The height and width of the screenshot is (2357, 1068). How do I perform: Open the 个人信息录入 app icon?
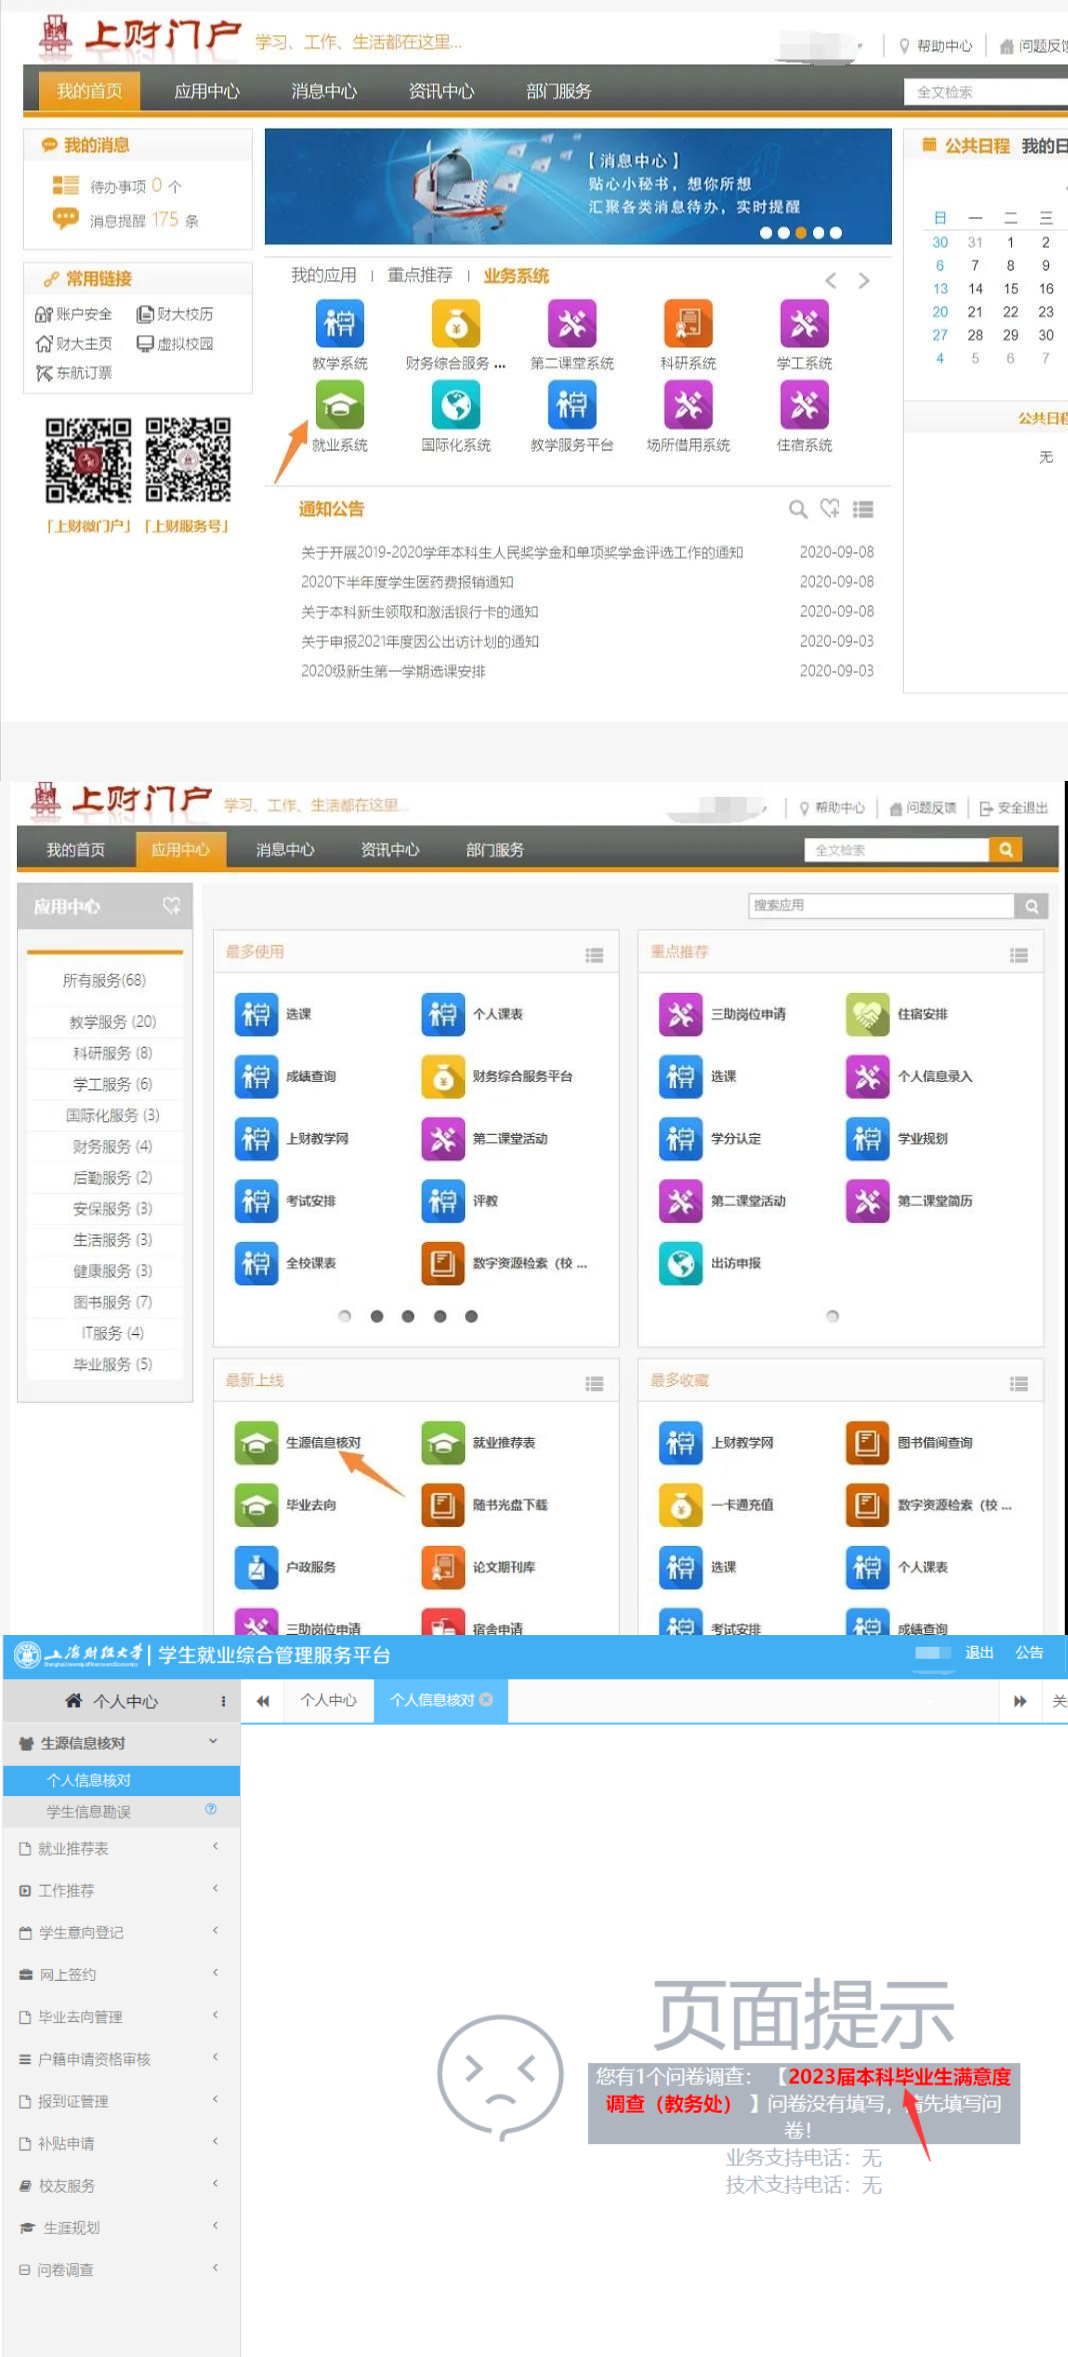[x=867, y=1077]
